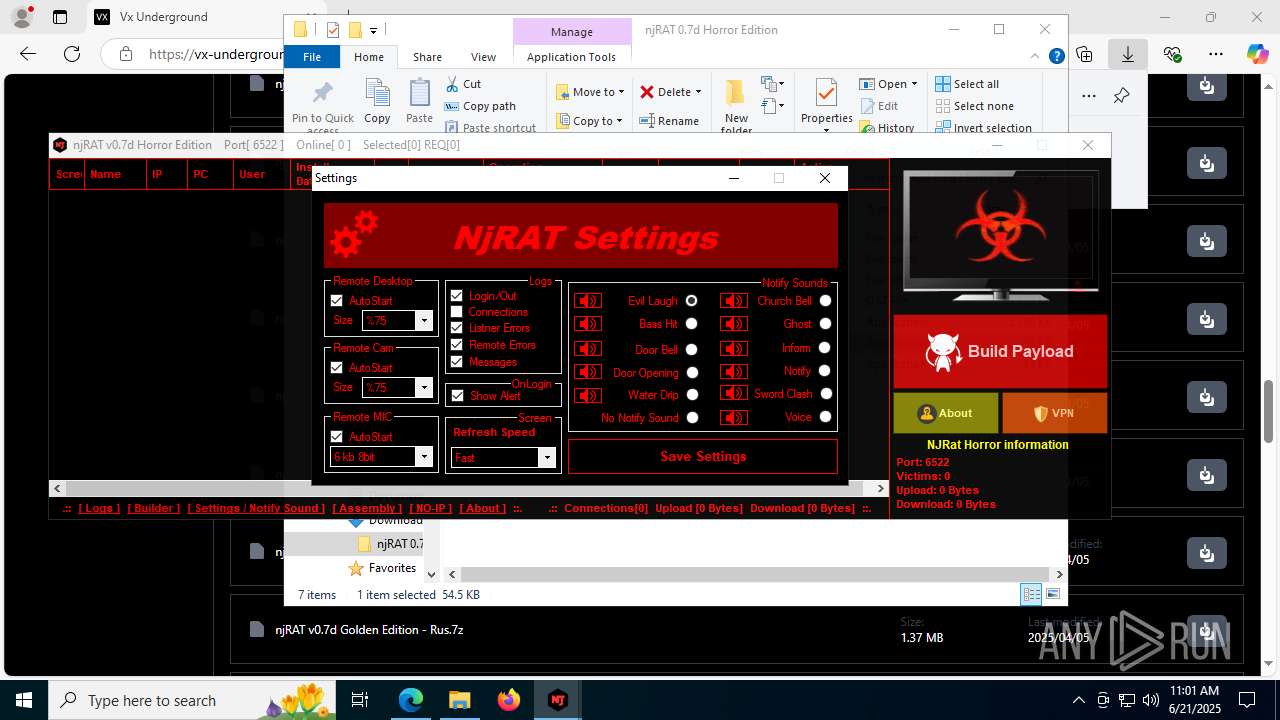Click njRAT icon in taskbar

(x=558, y=700)
